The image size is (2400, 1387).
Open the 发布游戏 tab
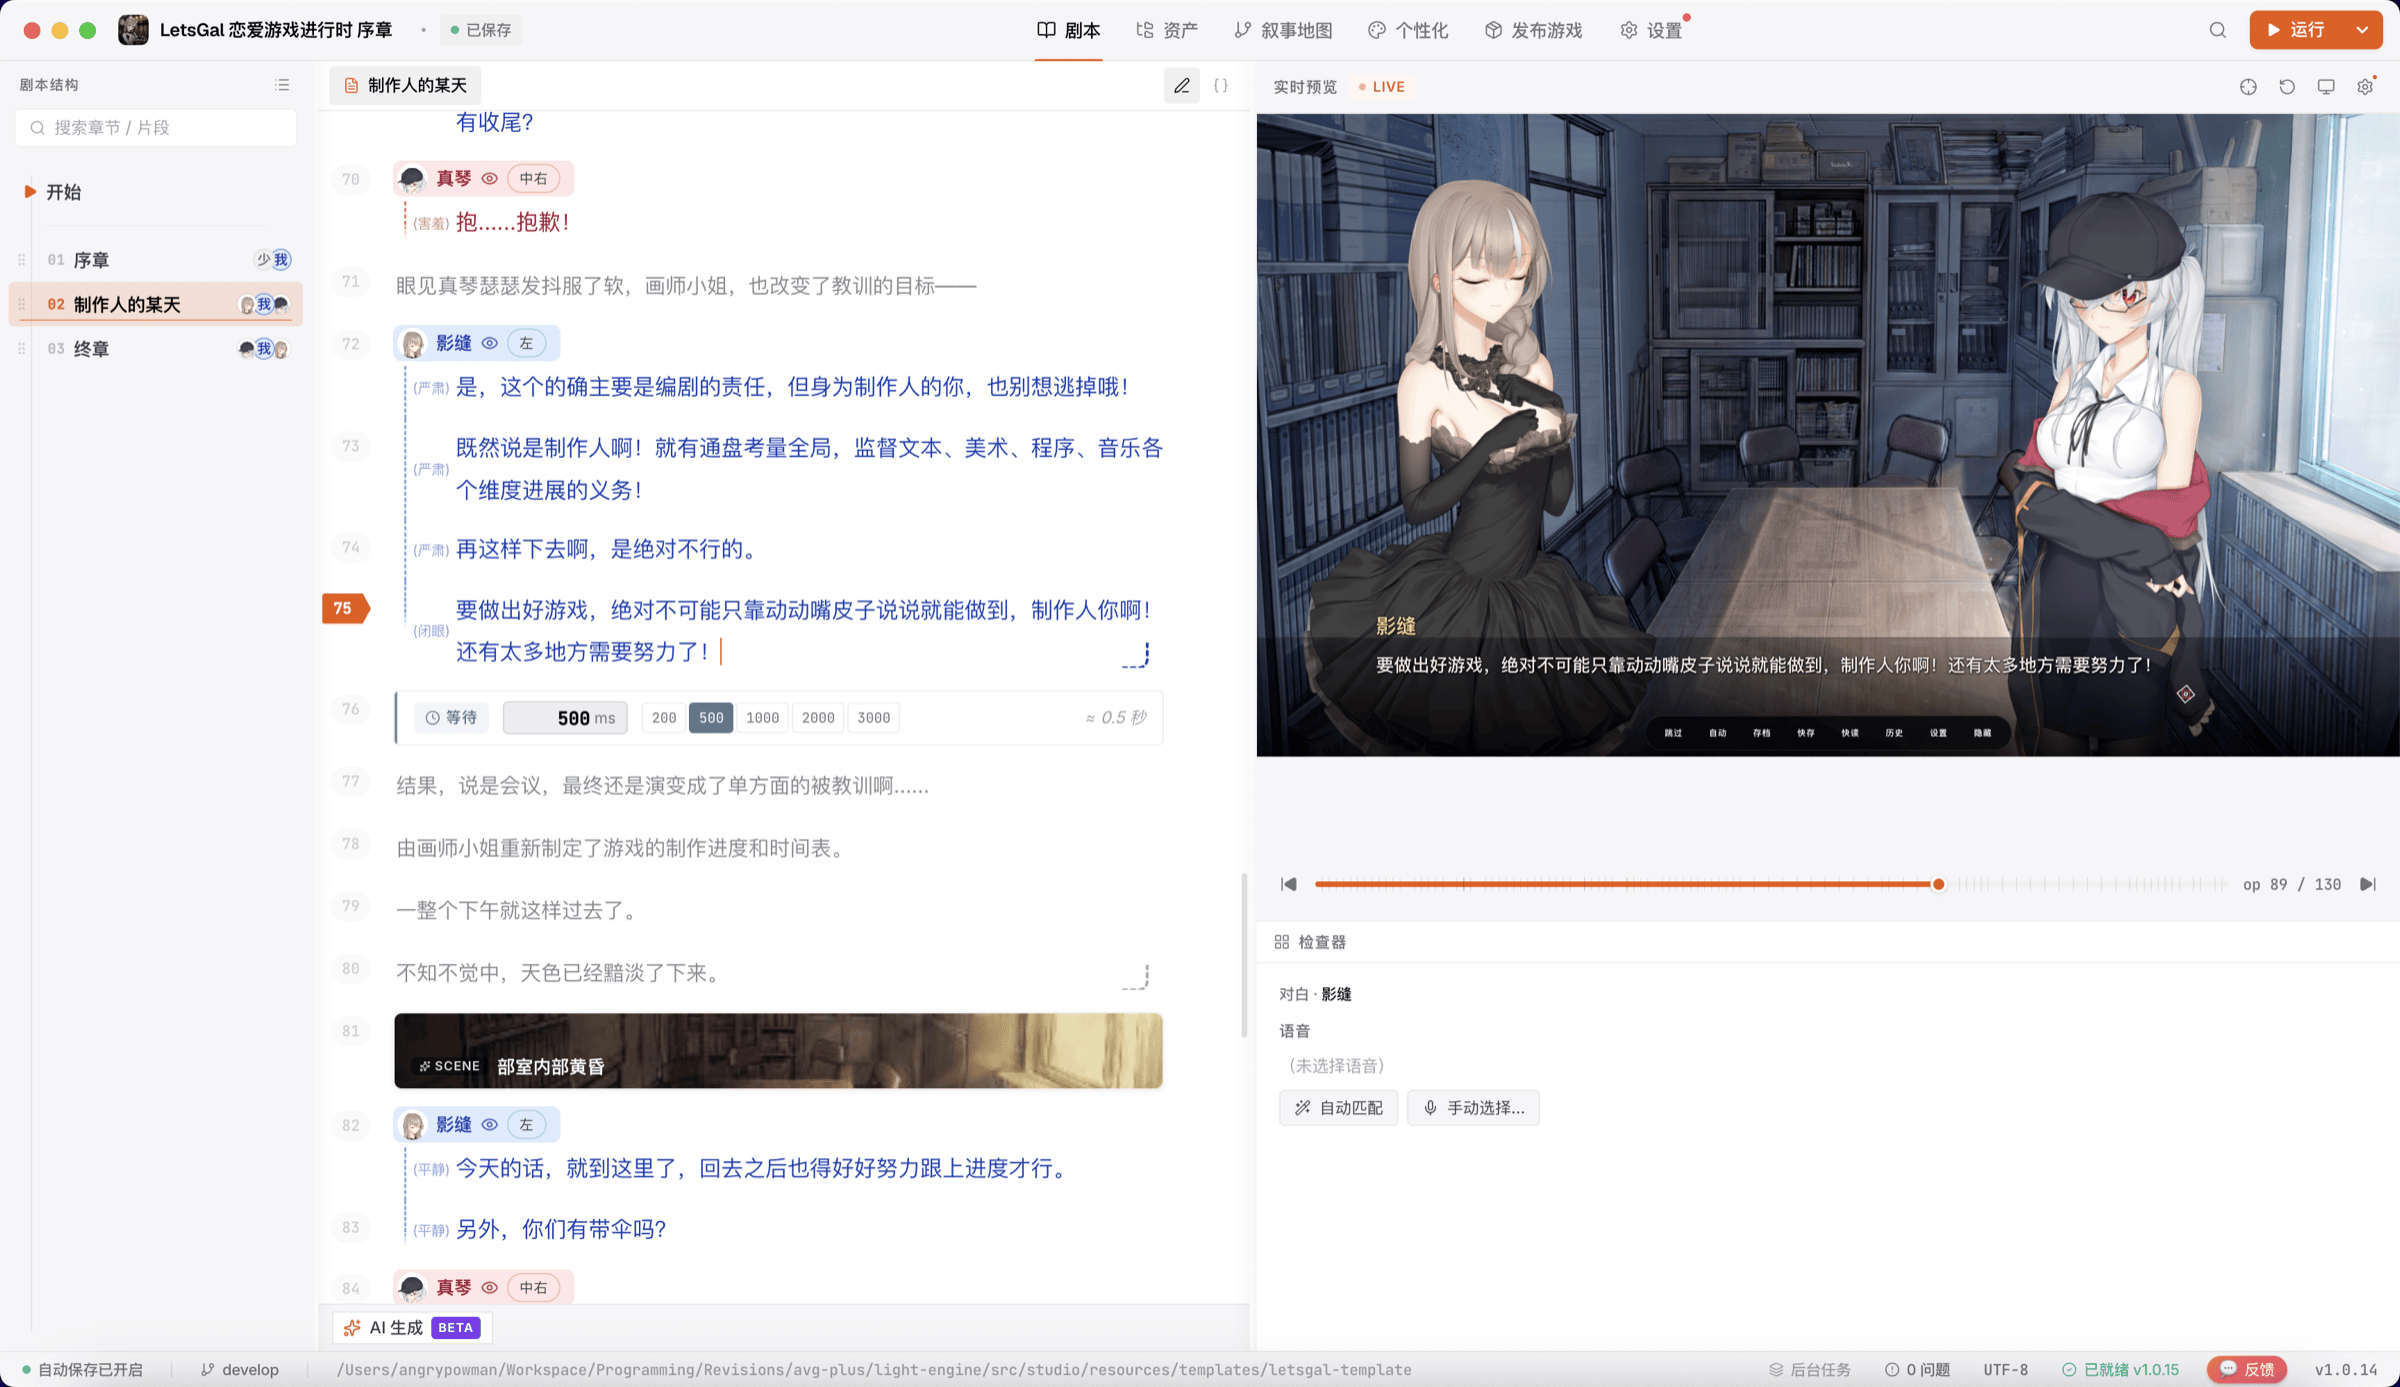coord(1533,30)
